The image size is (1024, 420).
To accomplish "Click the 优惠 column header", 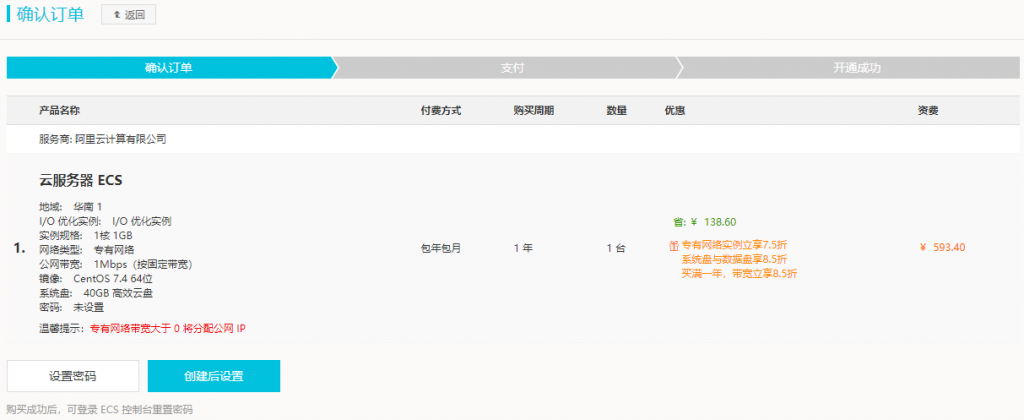I will 675,110.
